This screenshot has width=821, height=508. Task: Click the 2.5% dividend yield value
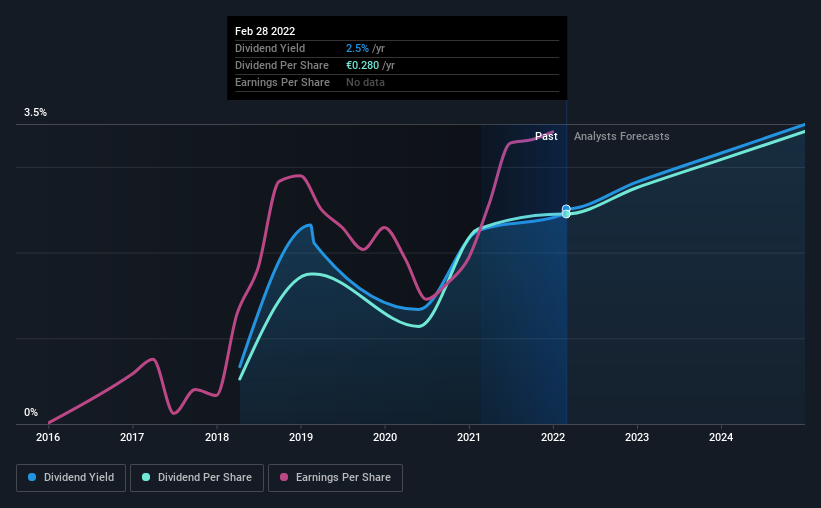(x=357, y=48)
